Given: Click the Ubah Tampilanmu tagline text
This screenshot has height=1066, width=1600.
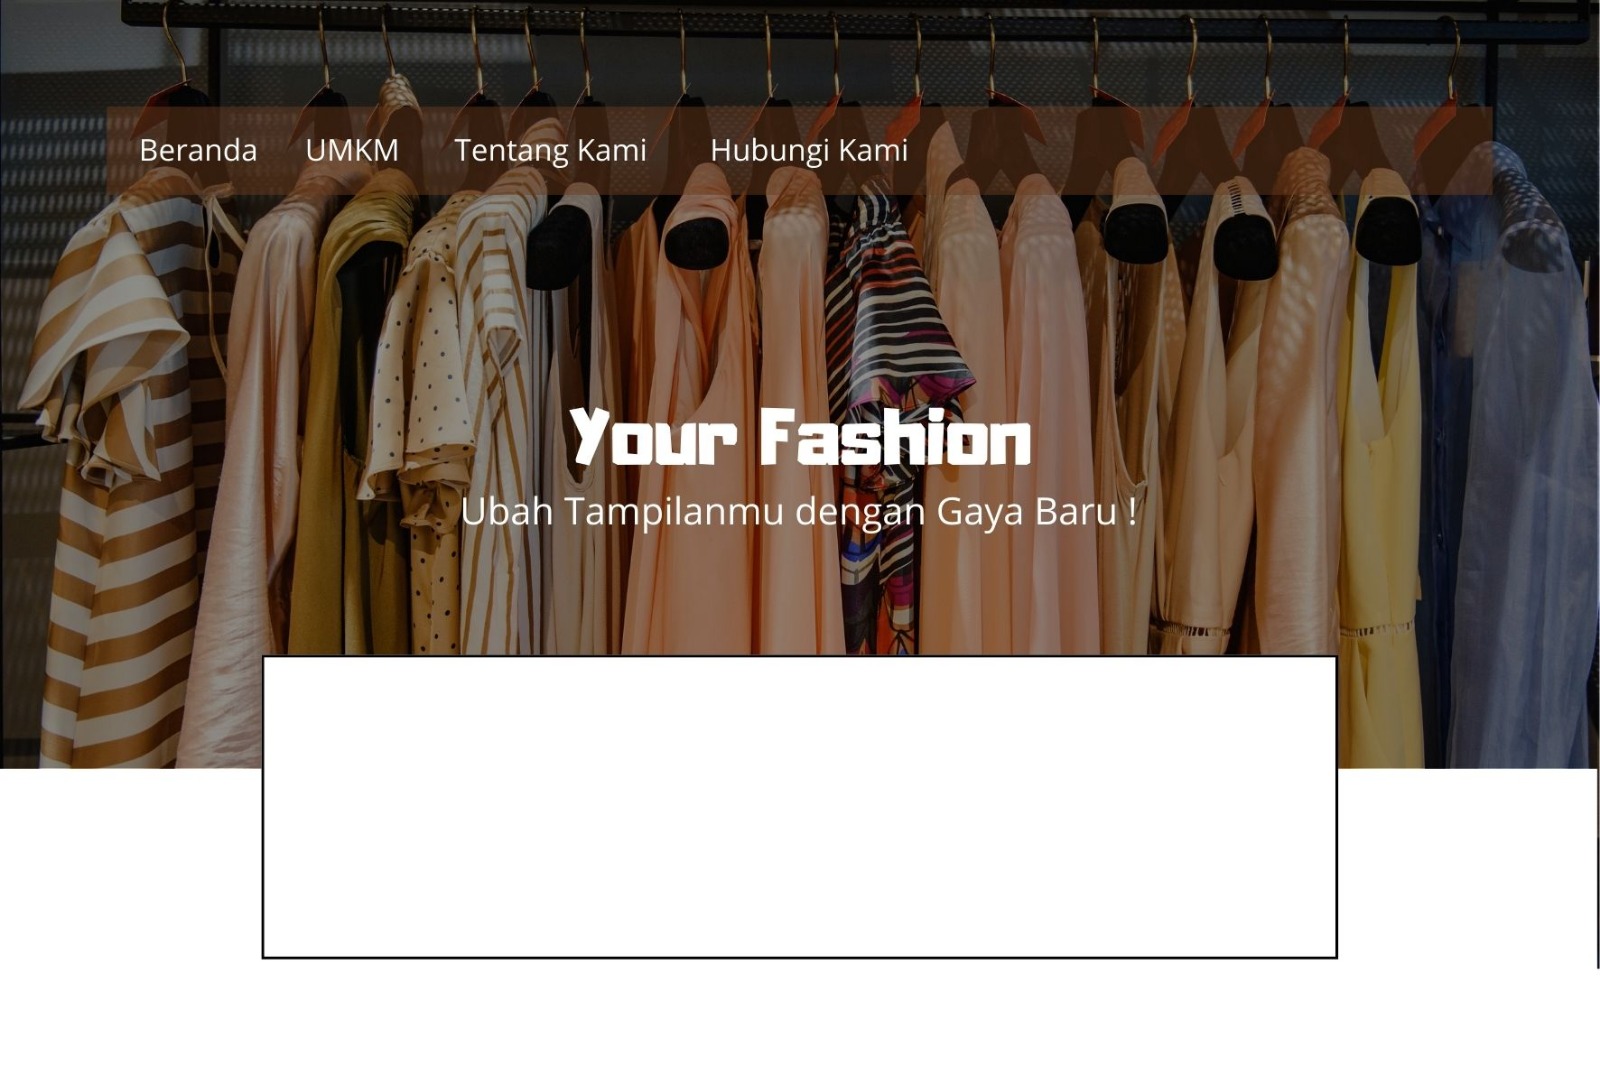Looking at the screenshot, I should (798, 511).
